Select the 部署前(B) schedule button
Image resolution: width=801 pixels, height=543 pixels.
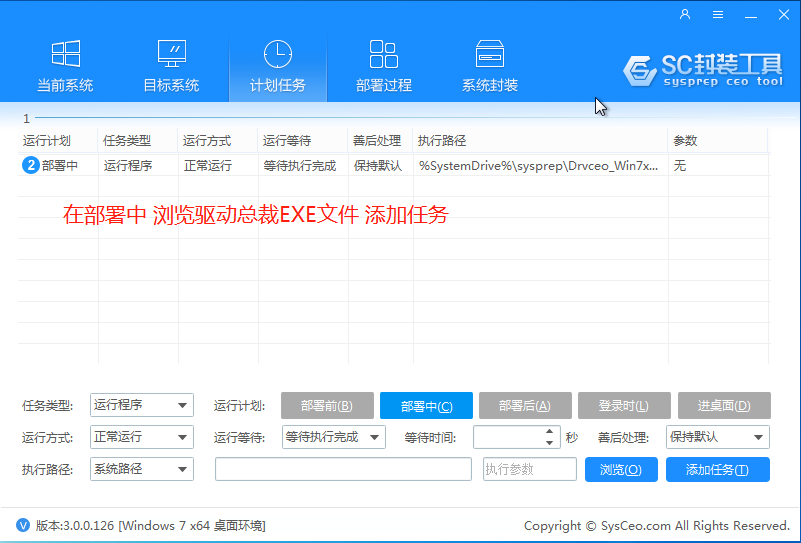click(x=327, y=406)
